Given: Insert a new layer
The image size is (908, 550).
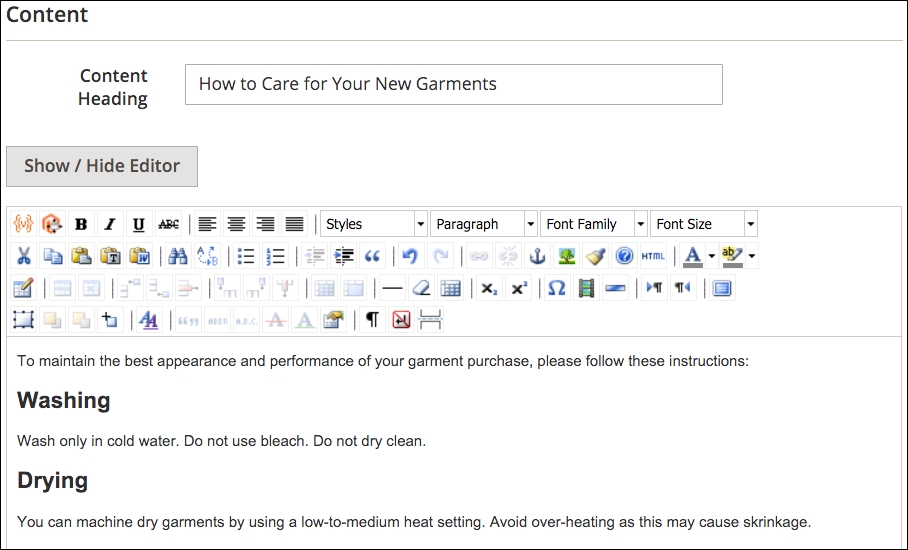Looking at the screenshot, I should [23, 320].
